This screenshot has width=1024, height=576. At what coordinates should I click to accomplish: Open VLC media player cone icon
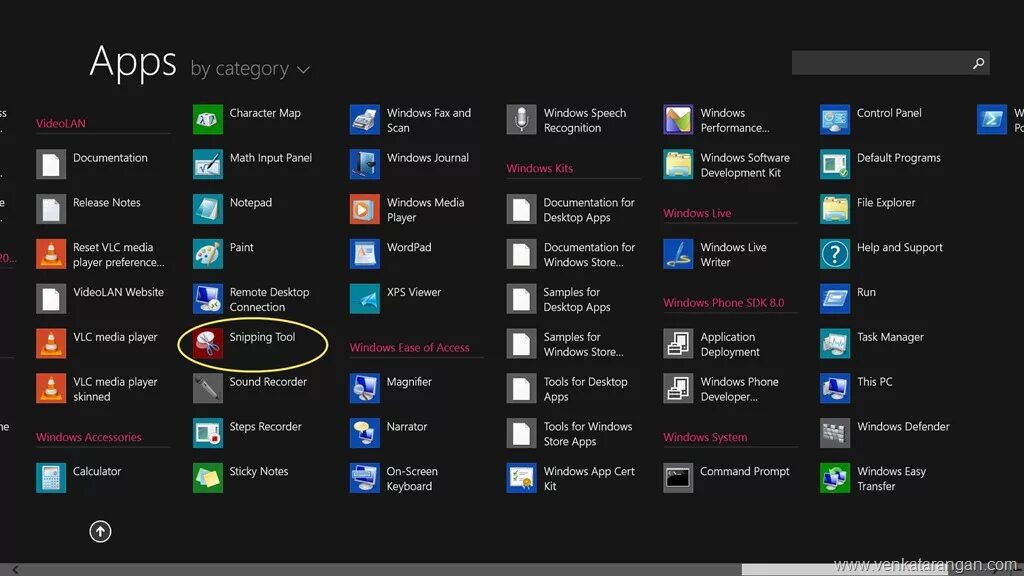pos(51,344)
